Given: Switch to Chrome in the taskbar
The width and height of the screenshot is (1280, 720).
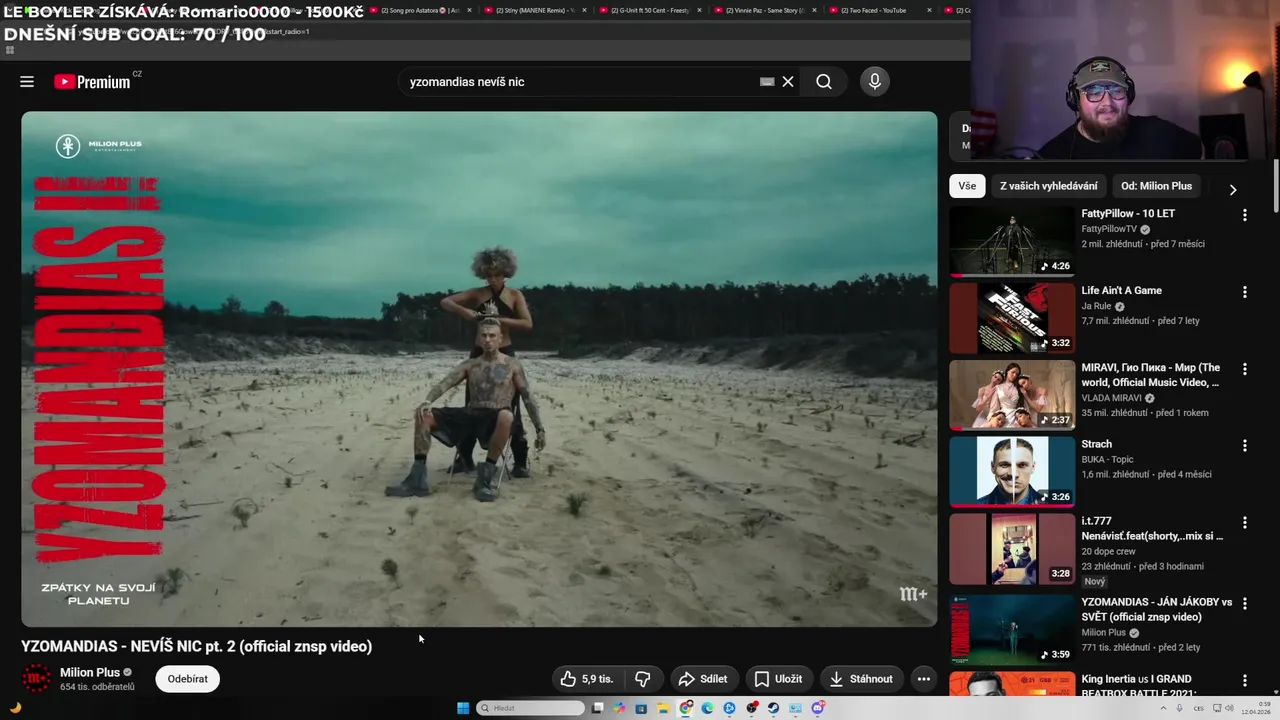Looking at the screenshot, I should (685, 708).
